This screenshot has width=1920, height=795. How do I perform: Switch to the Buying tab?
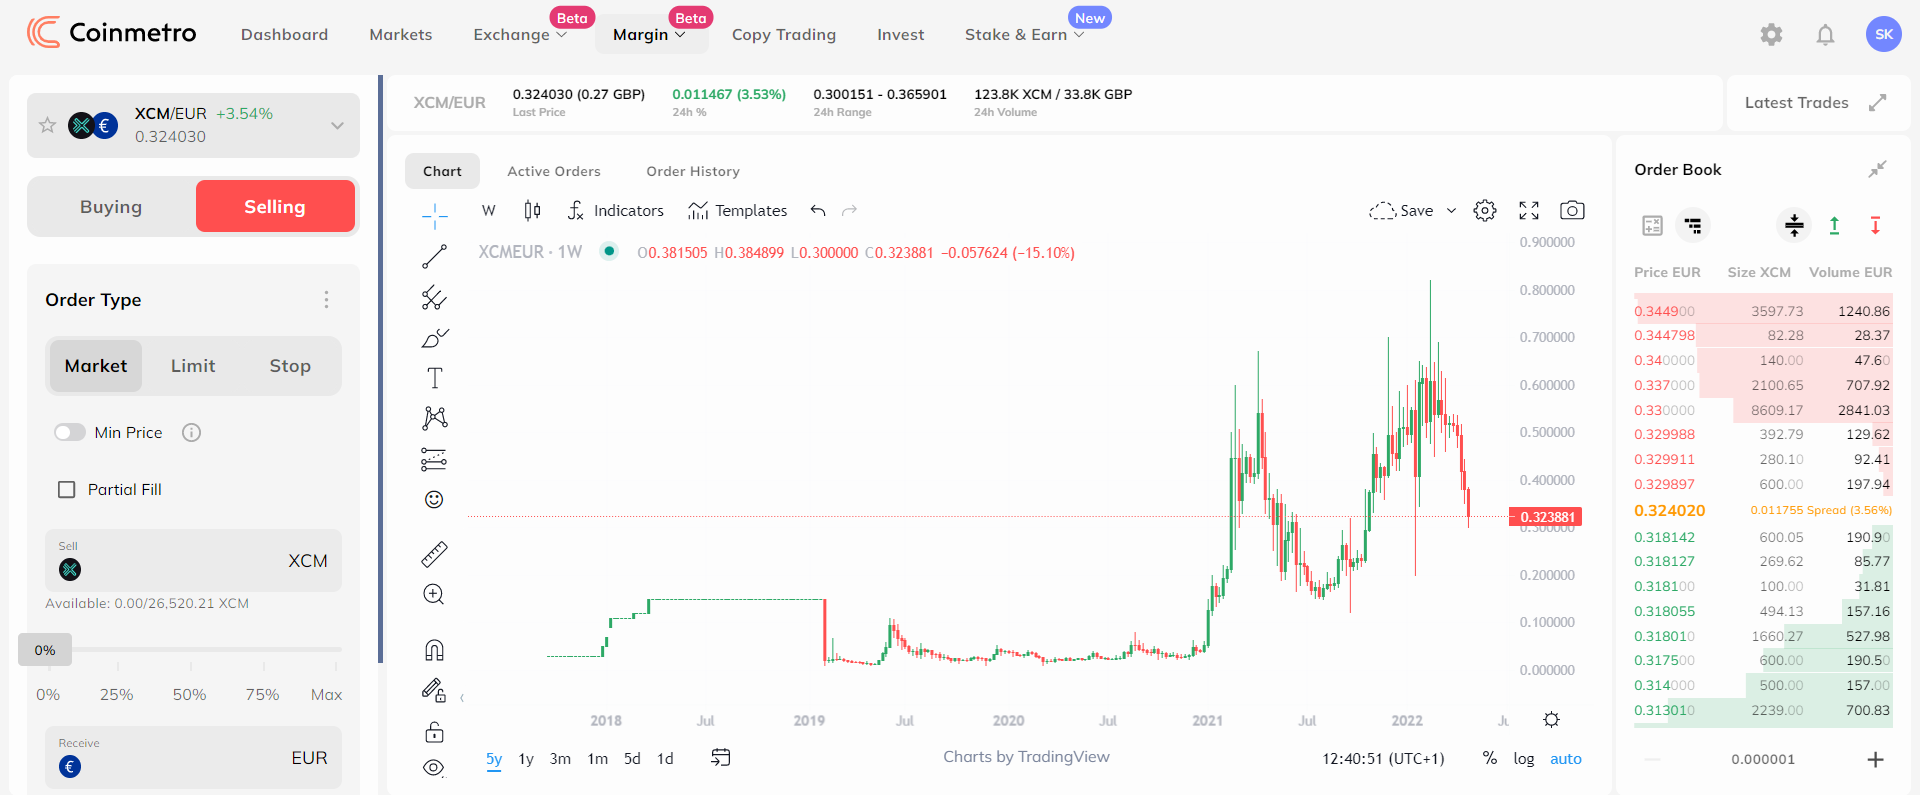pos(111,207)
